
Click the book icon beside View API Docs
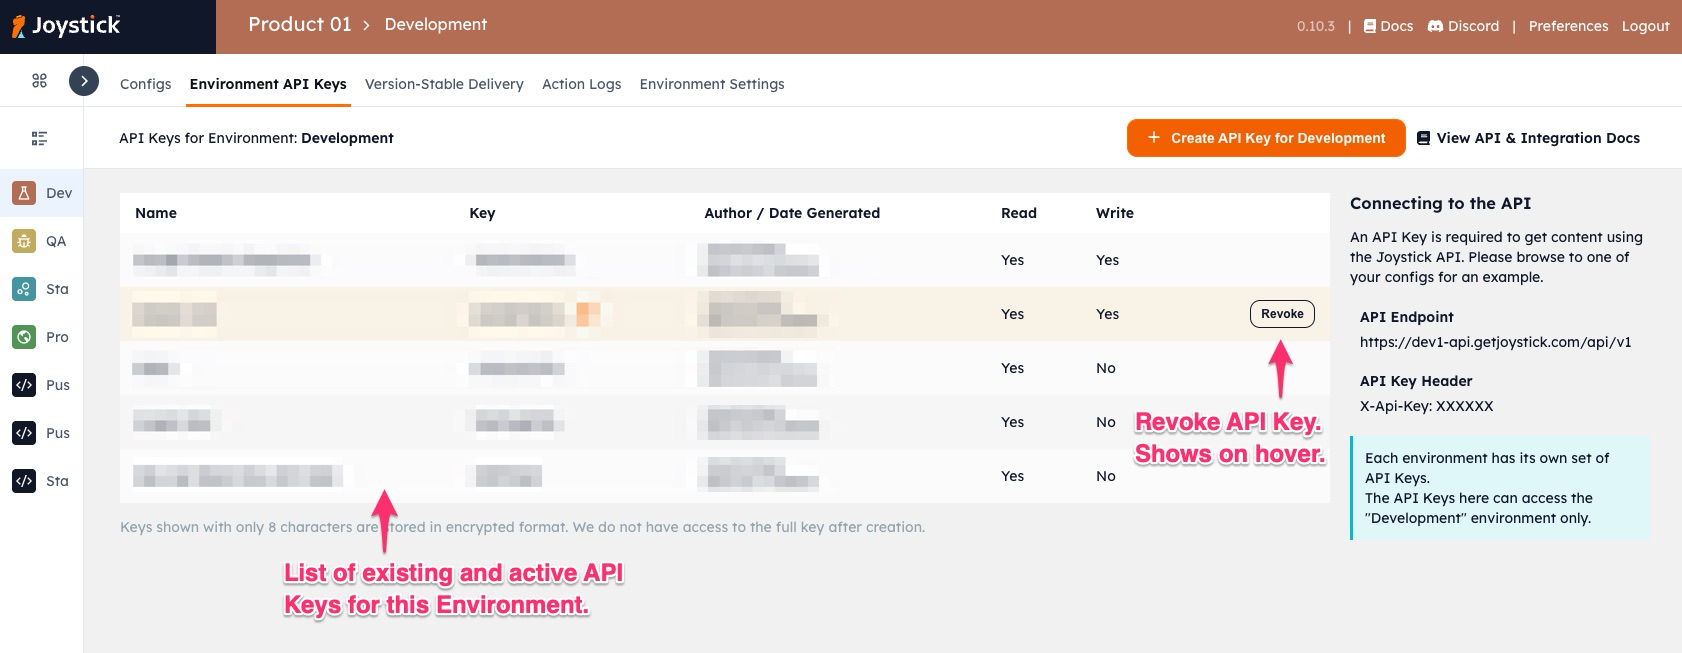point(1423,138)
